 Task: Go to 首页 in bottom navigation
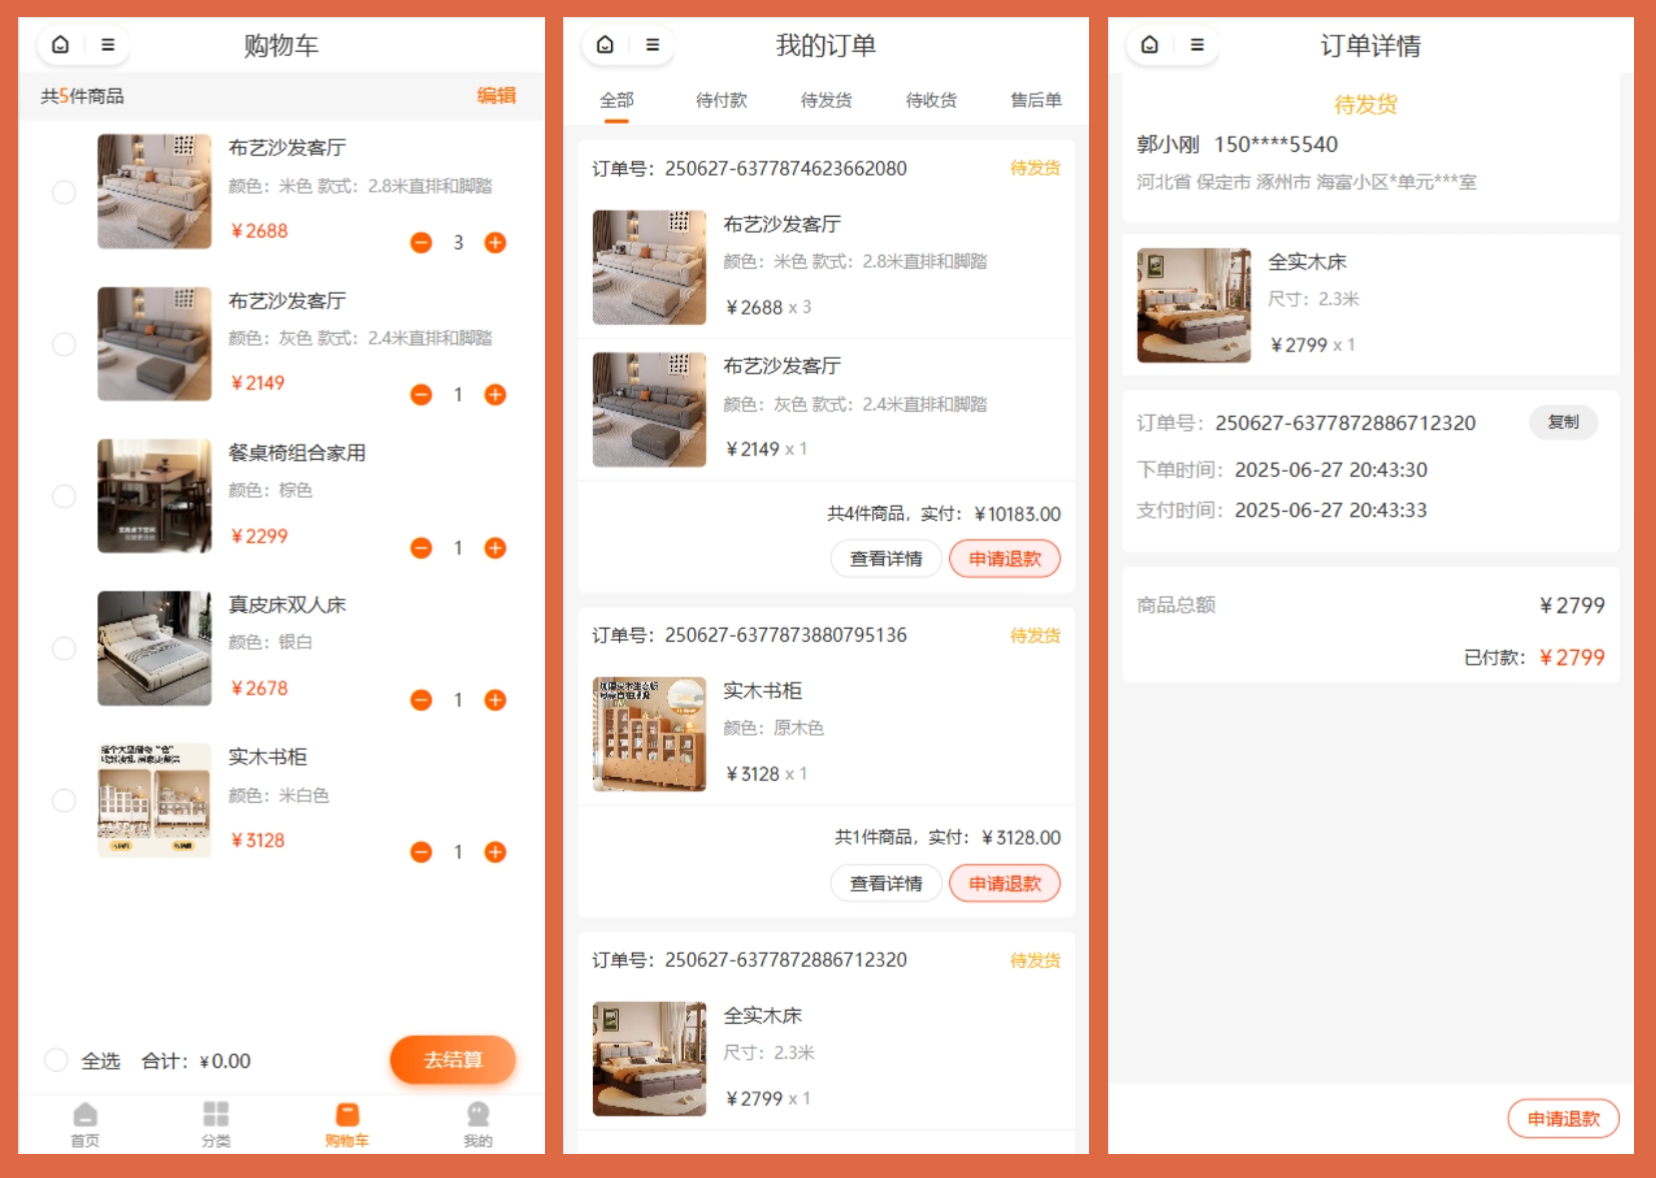pyautogui.click(x=85, y=1123)
